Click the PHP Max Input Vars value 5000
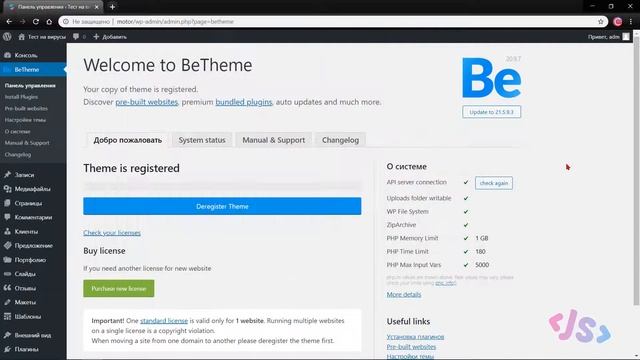 pyautogui.click(x=482, y=265)
